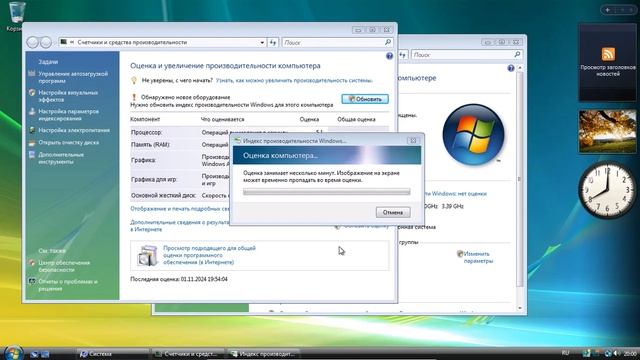Click the clock gadget on the sidebar
Viewport: 640px width, 360px height.
click(608, 189)
